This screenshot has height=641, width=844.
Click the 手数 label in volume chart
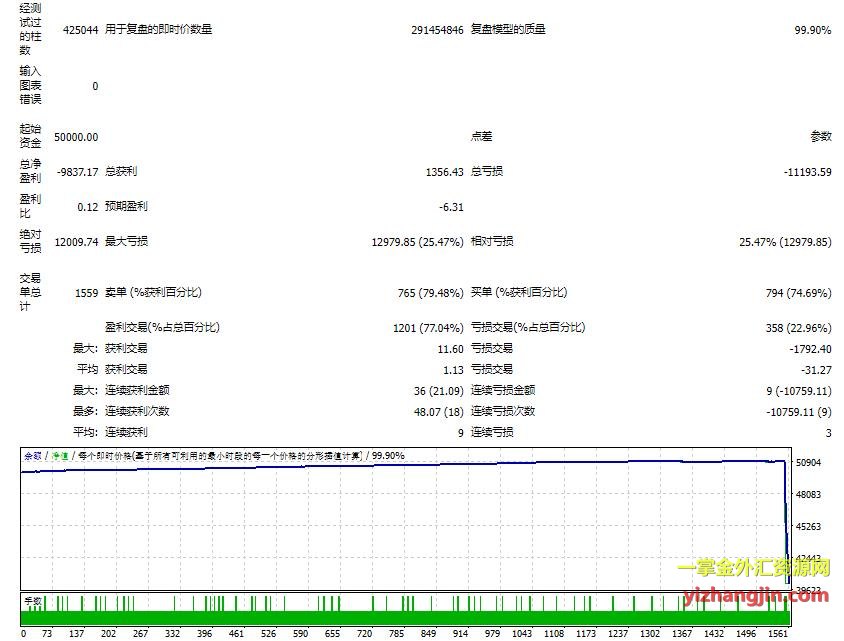coord(33,601)
